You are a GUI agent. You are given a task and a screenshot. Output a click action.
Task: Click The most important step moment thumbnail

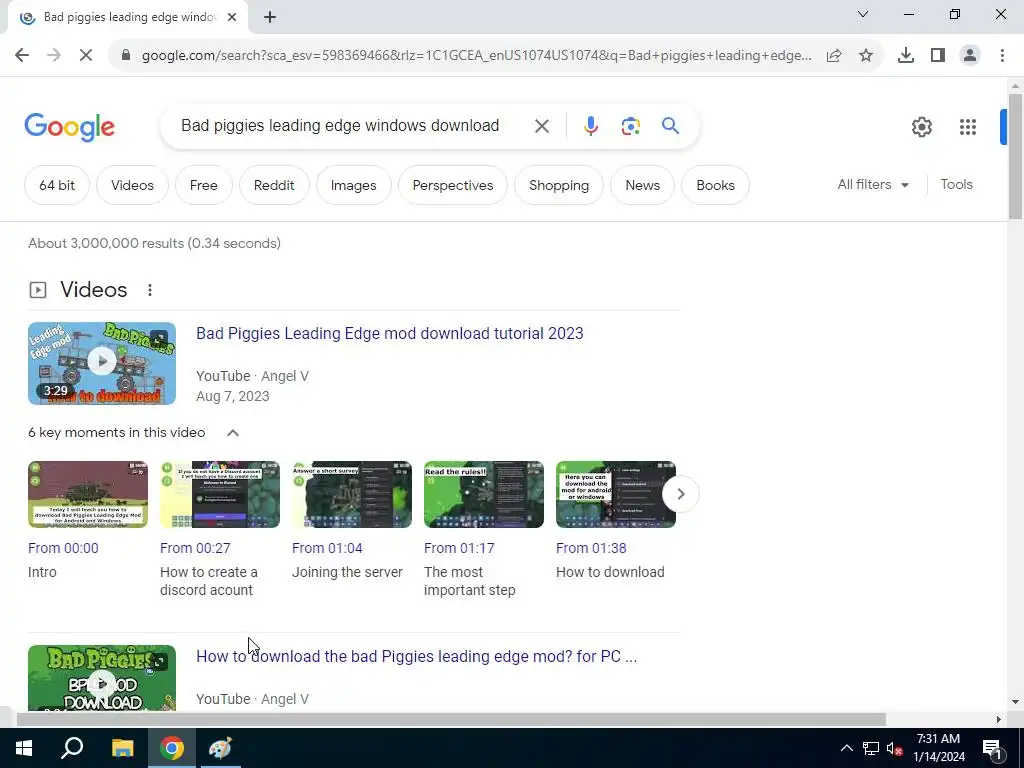tap(484, 494)
